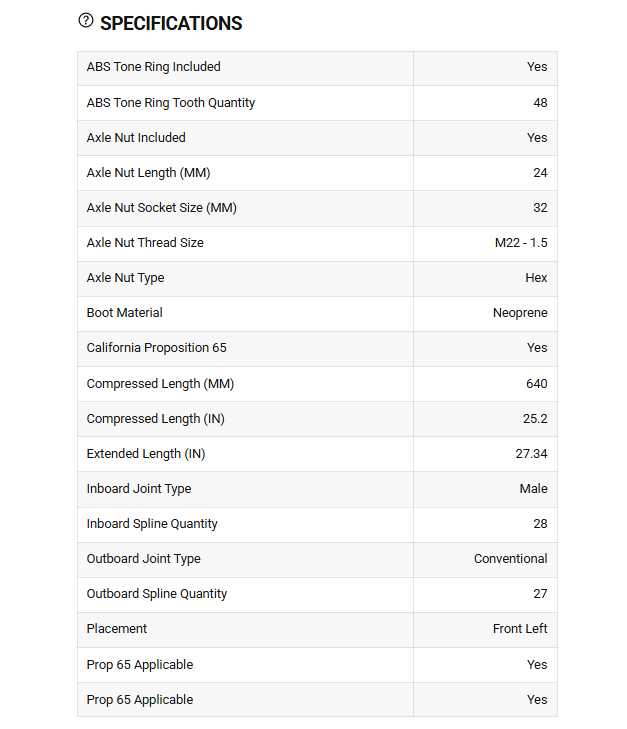
Task: Select the ABS Tone Ring Tooth Quantity value 48
Action: point(540,103)
